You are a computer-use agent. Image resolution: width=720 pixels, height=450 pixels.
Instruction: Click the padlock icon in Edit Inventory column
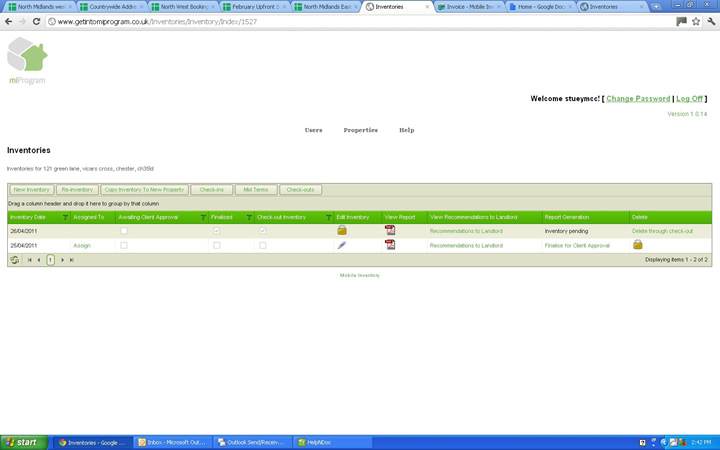point(341,231)
